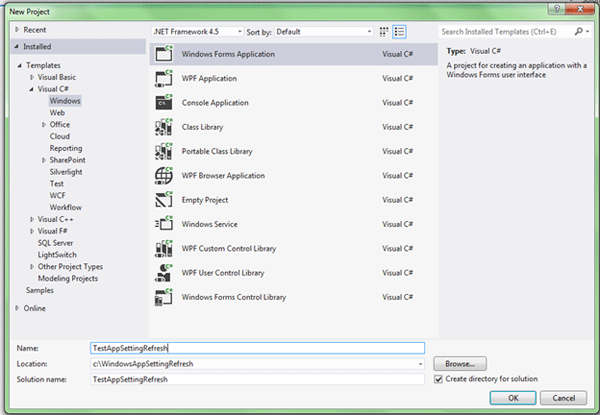Click the WPF Browser Application globe icon
Screen dimensions: 600x415
(164, 176)
